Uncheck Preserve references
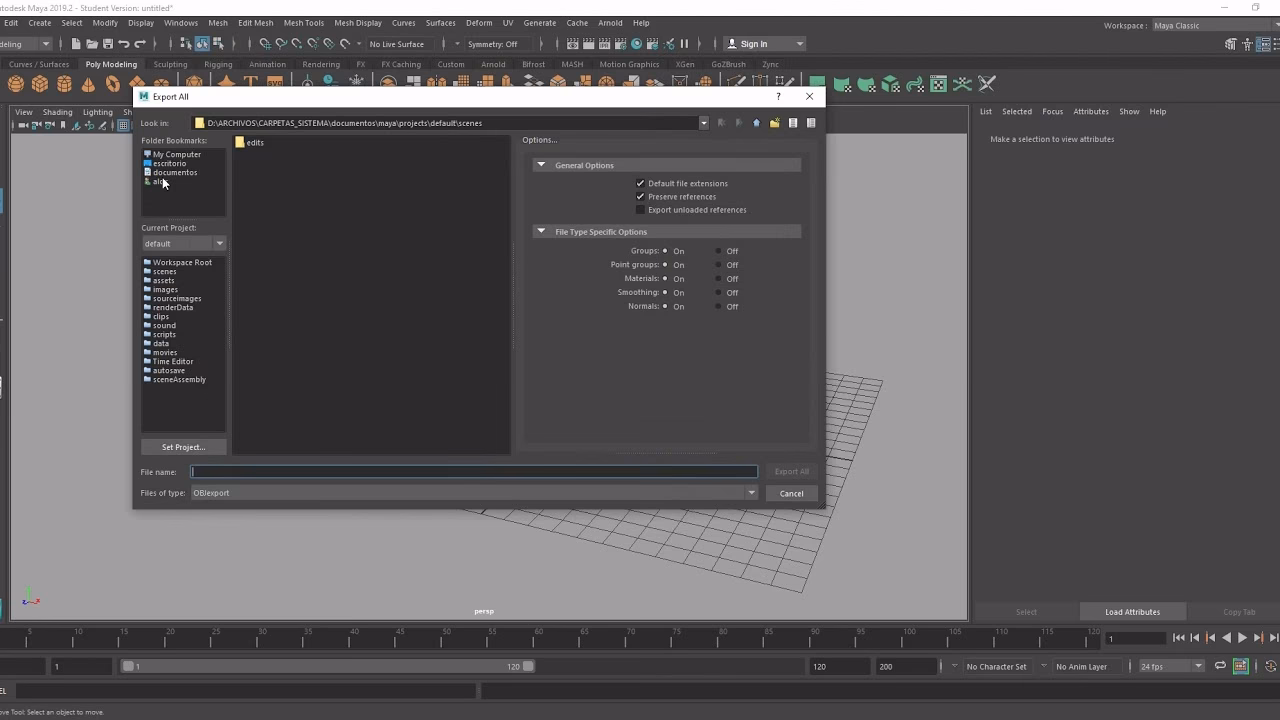 coord(640,197)
